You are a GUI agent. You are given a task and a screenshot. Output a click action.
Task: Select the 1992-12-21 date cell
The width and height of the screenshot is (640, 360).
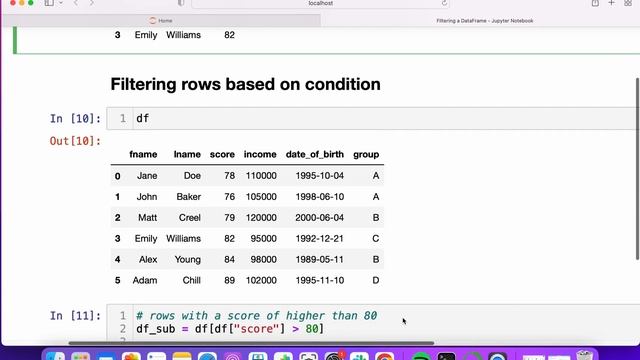(320, 238)
